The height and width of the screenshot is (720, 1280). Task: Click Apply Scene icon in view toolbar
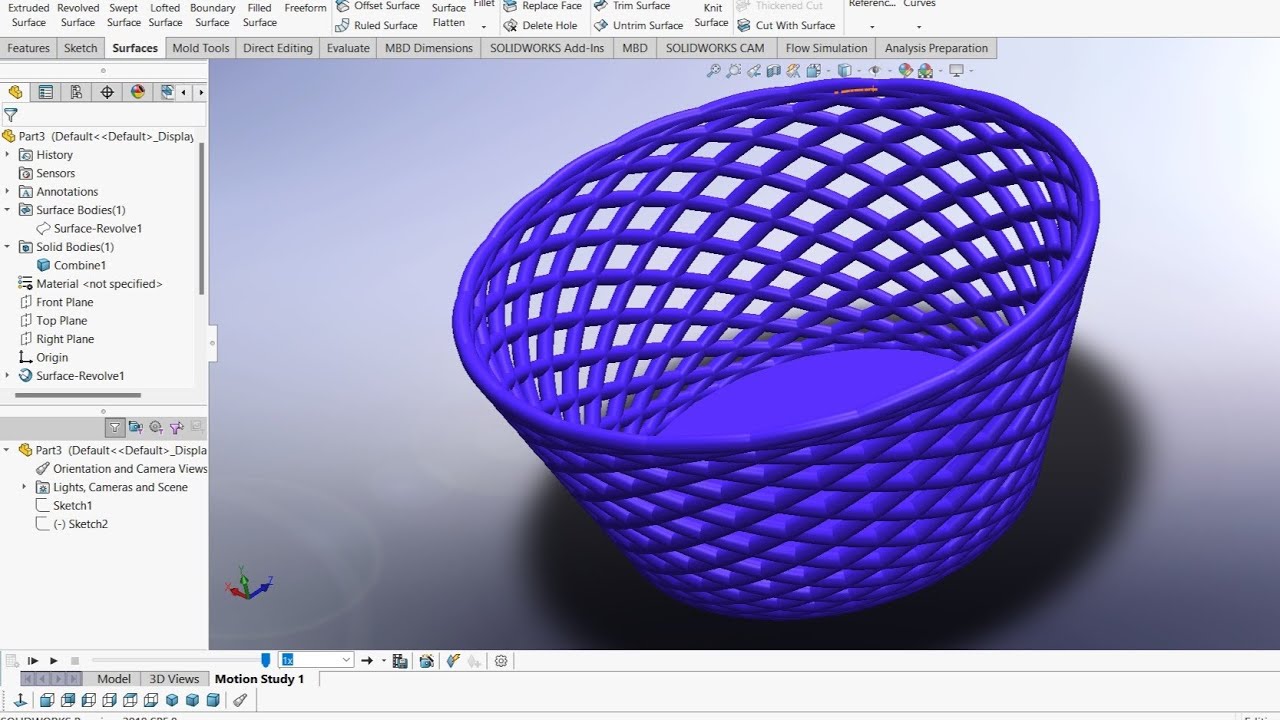click(x=925, y=71)
